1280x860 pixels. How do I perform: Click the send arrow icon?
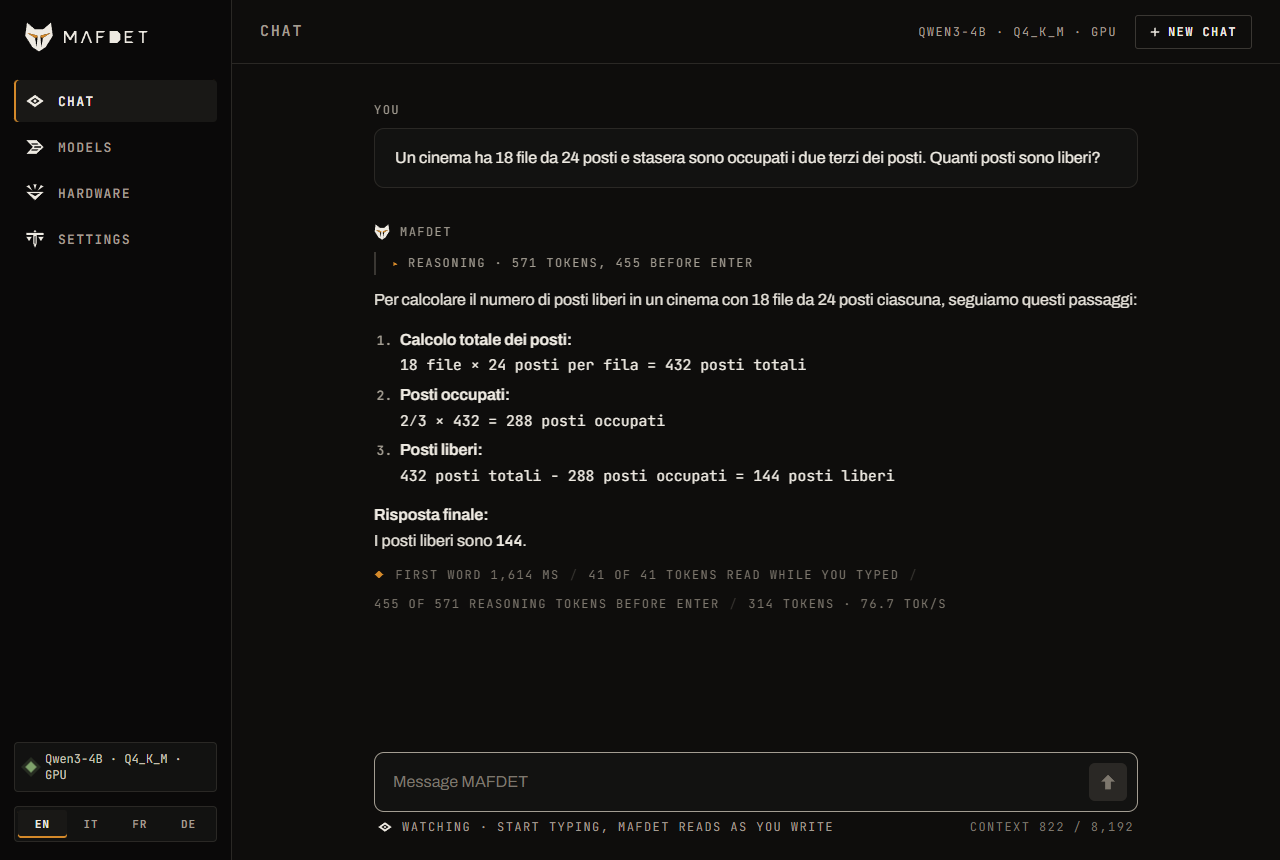click(x=1108, y=782)
